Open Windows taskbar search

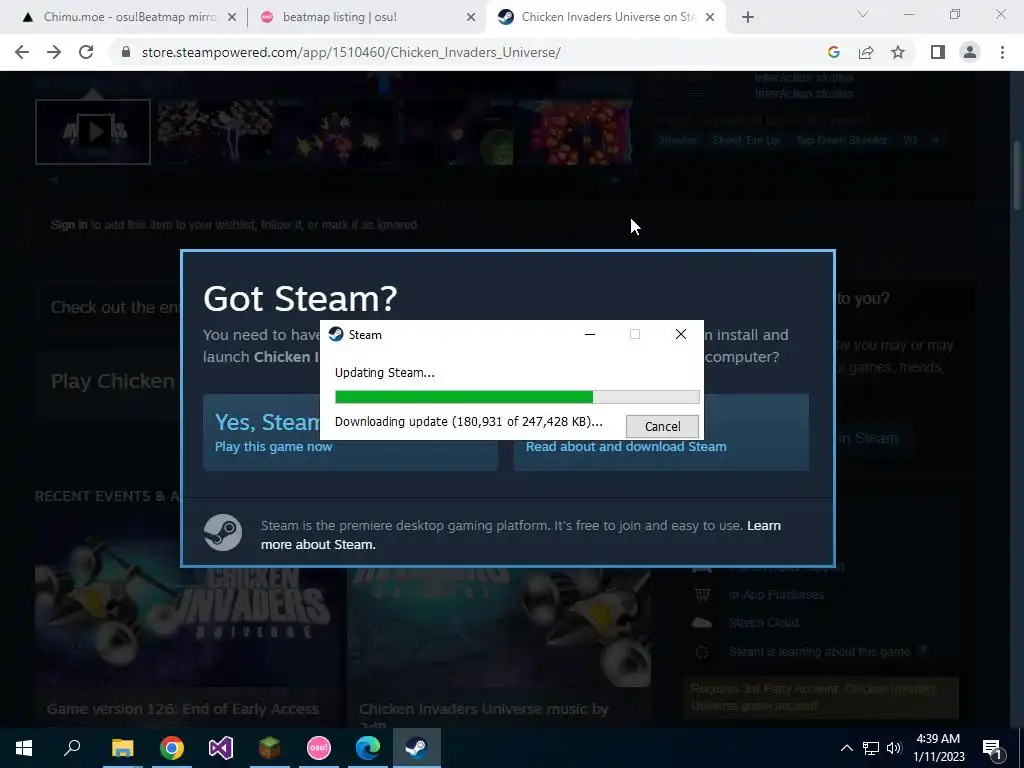pyautogui.click(x=72, y=748)
